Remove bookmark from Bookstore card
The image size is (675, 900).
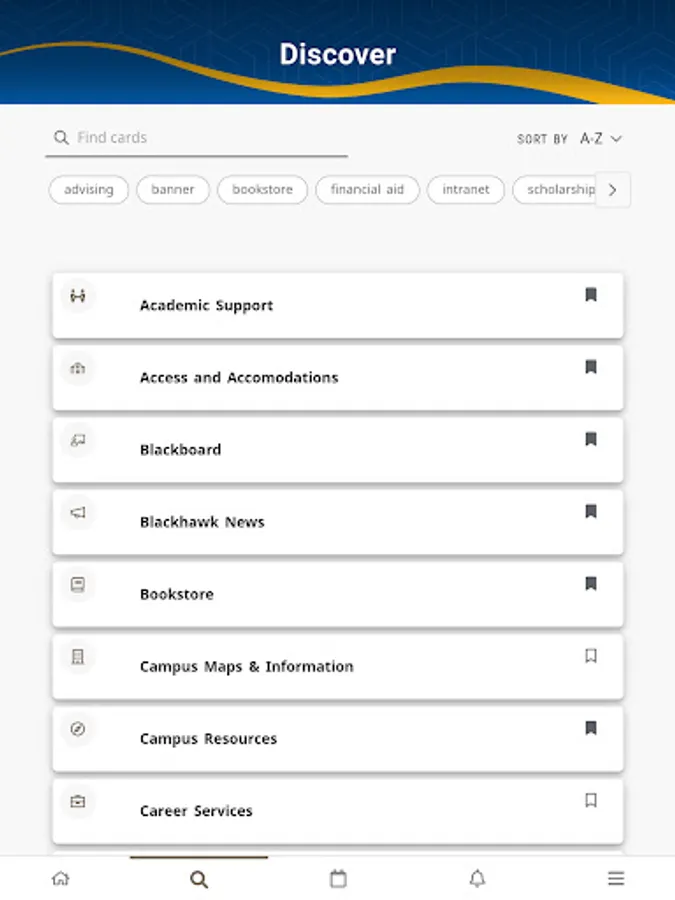coord(591,583)
